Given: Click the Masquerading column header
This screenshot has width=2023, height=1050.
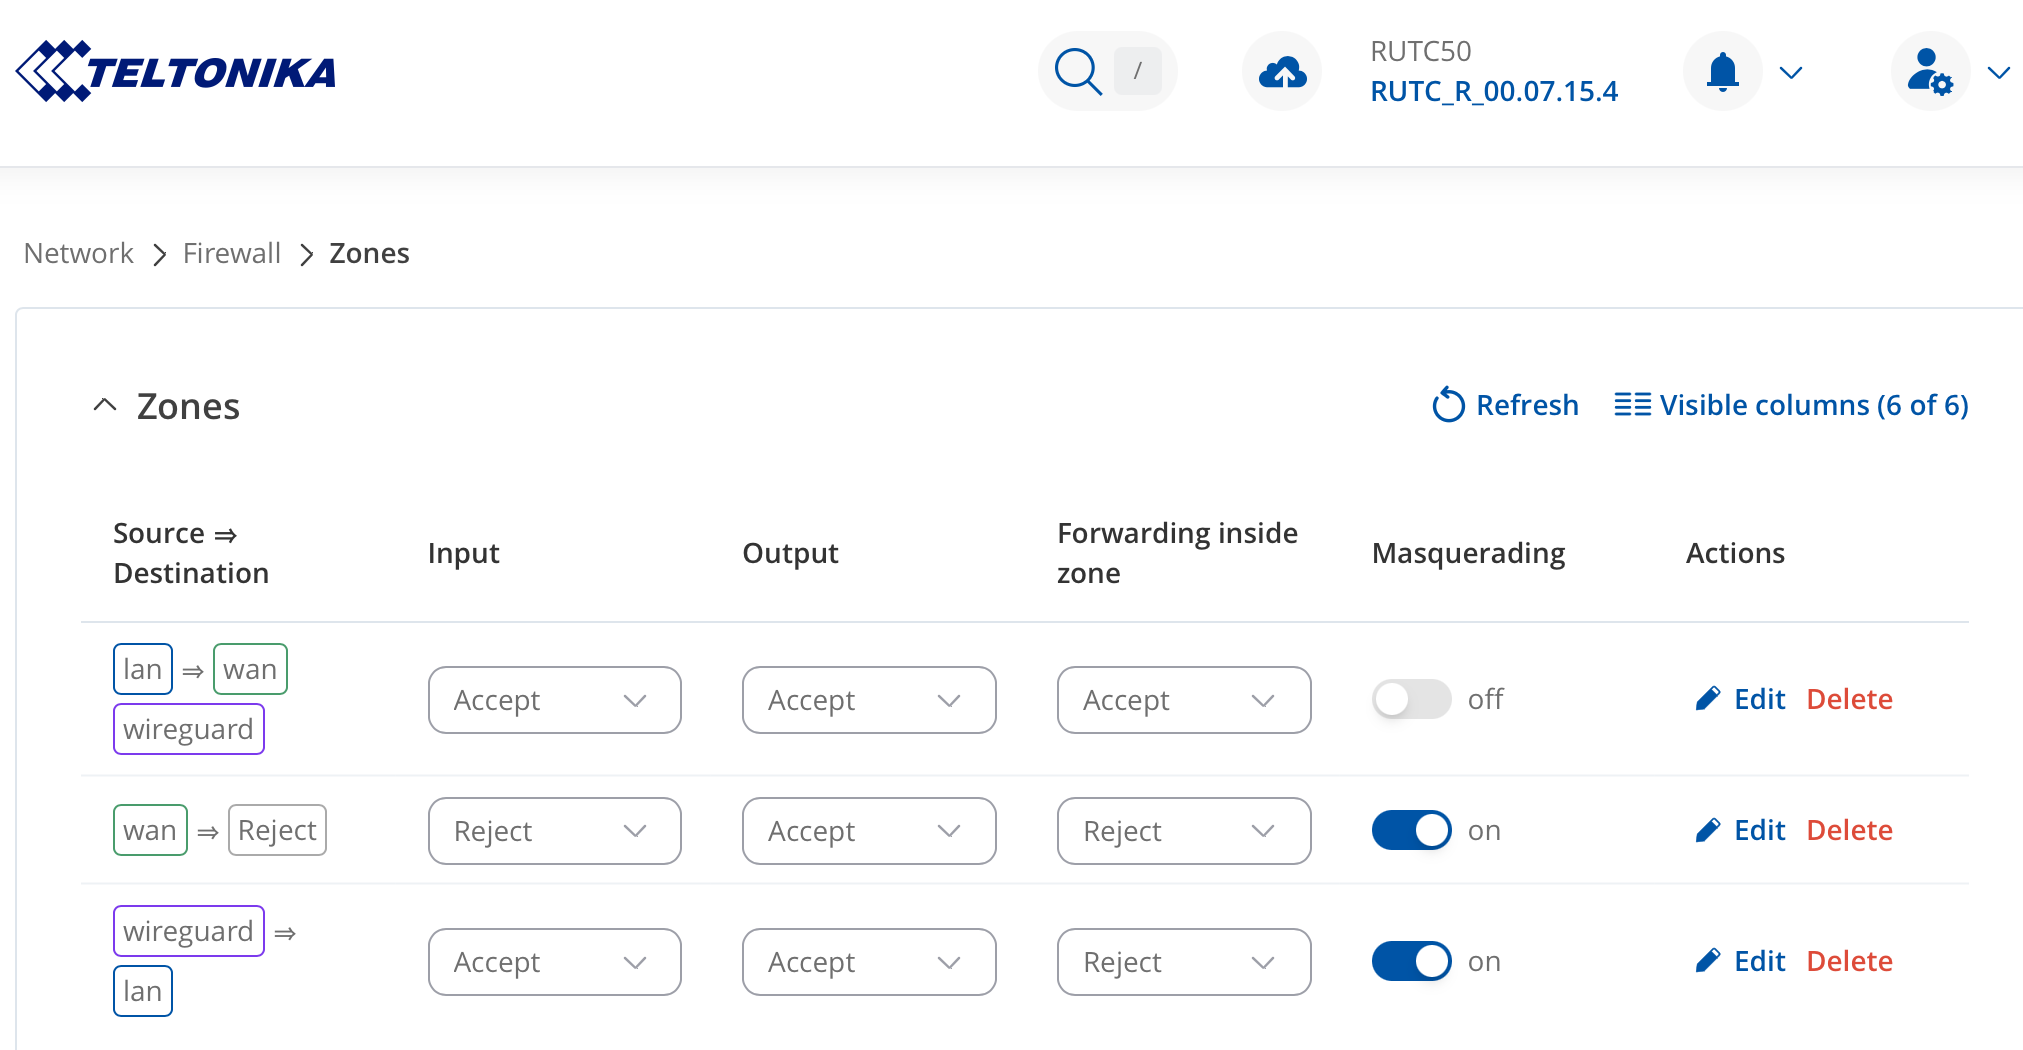Looking at the screenshot, I should point(1468,553).
